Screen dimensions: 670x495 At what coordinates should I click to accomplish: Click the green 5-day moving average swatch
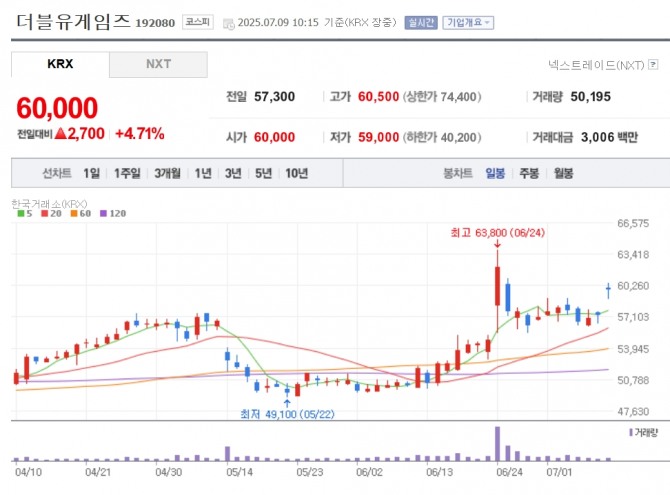pos(21,213)
